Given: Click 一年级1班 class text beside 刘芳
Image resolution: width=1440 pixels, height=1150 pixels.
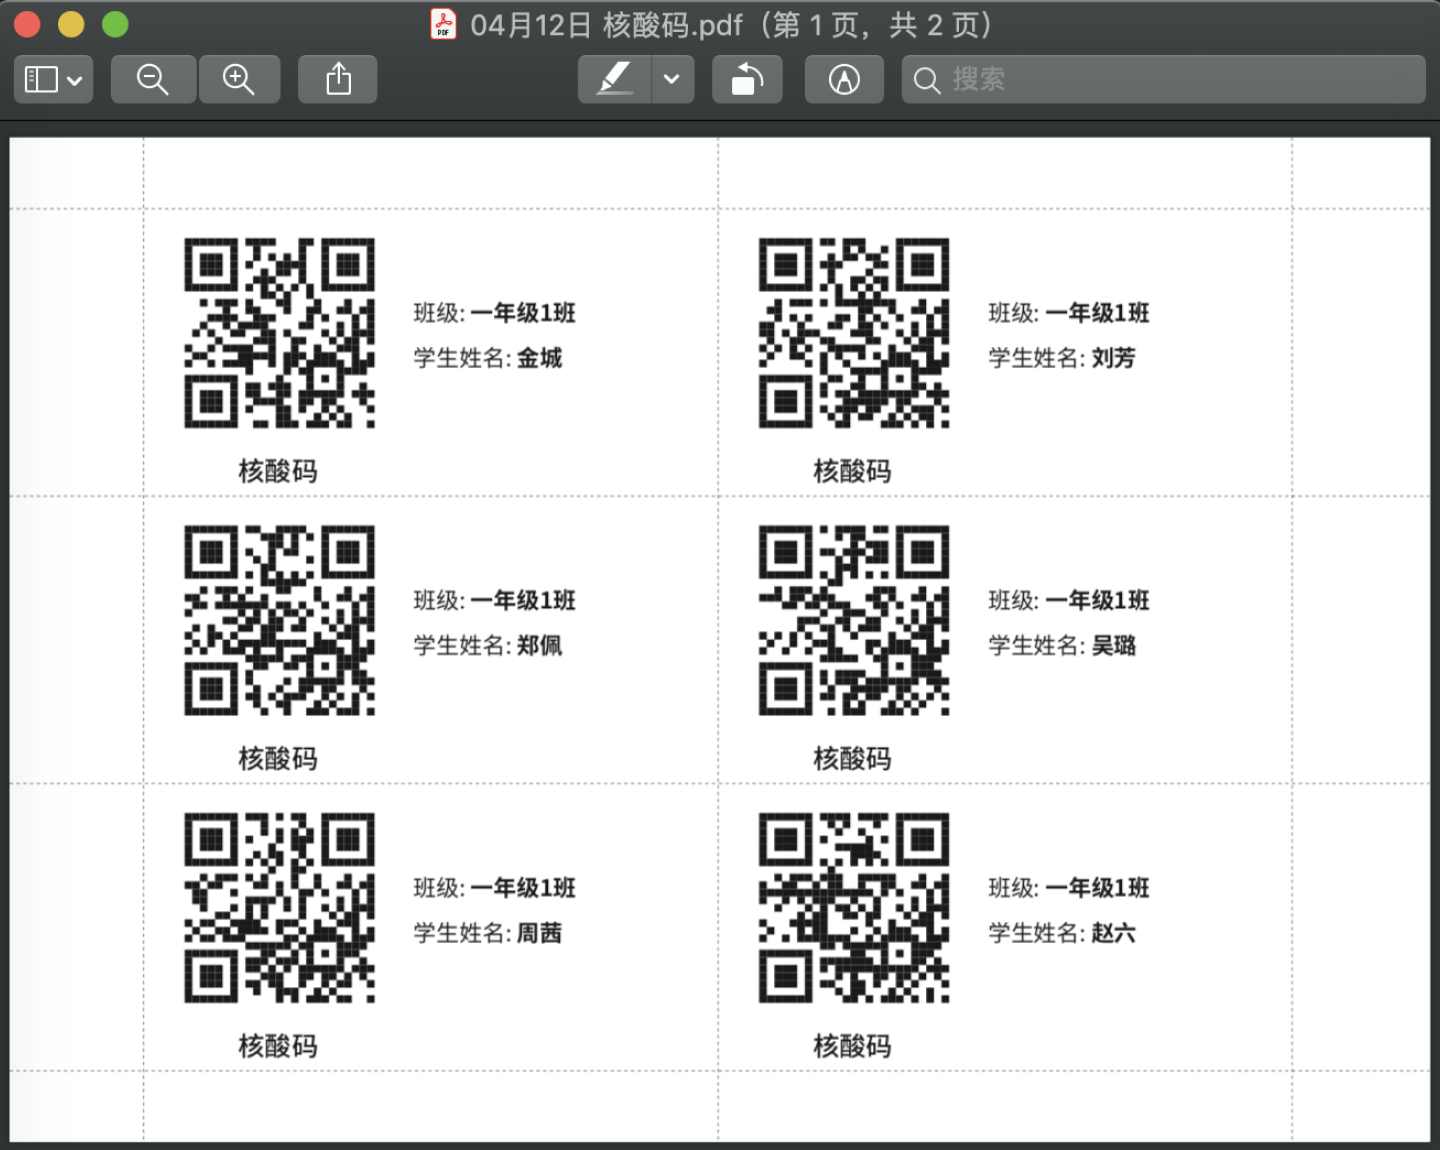Looking at the screenshot, I should coord(1098,313).
